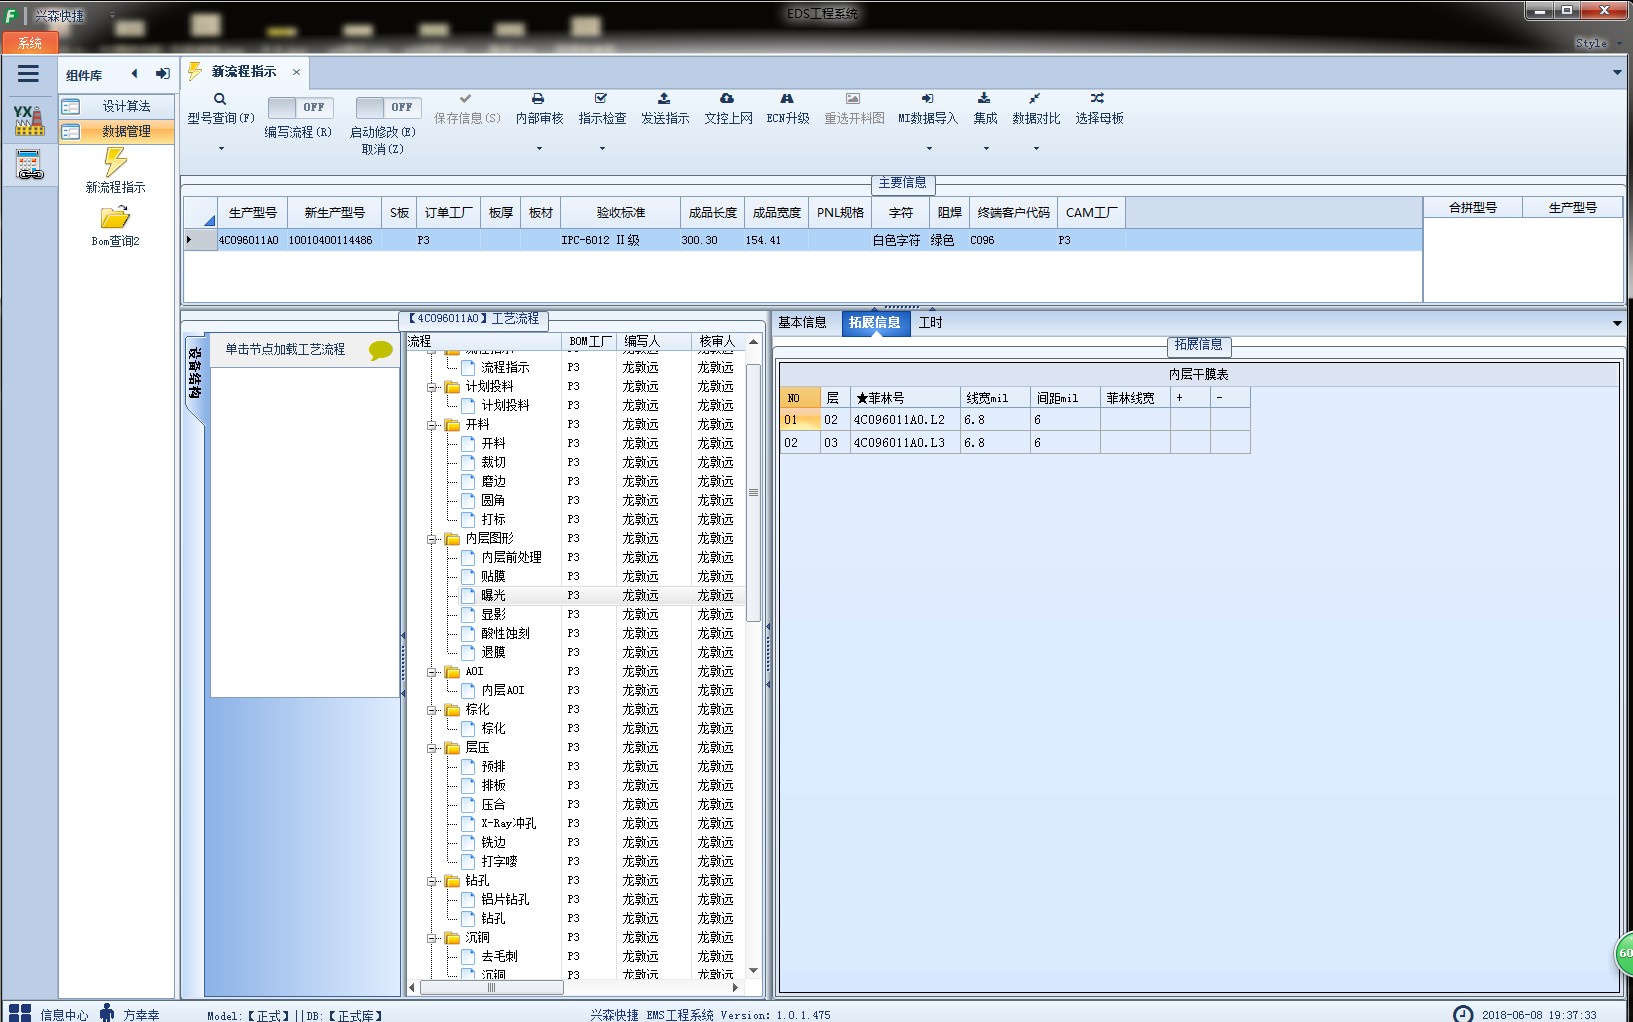Close the 新流程指示 tab
1633x1022 pixels.
point(296,72)
